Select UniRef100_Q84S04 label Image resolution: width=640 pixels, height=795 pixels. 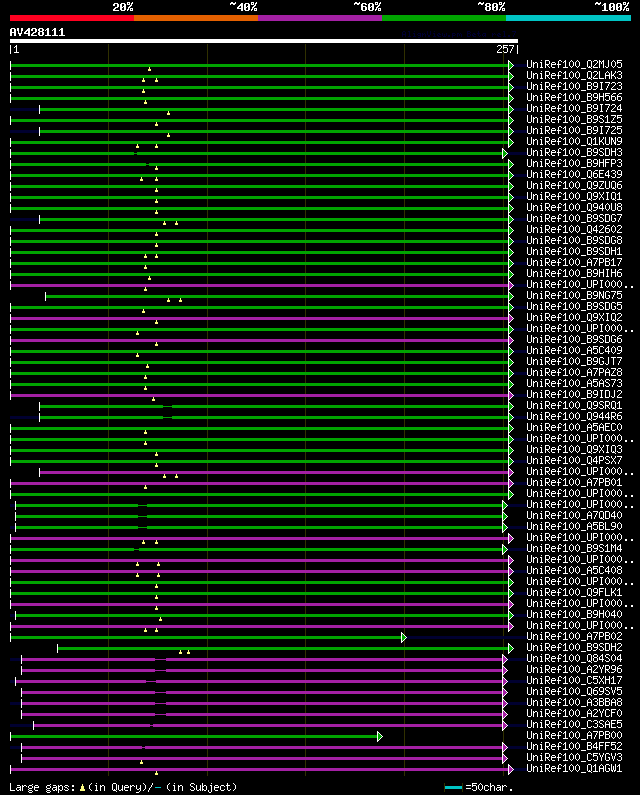(x=574, y=659)
